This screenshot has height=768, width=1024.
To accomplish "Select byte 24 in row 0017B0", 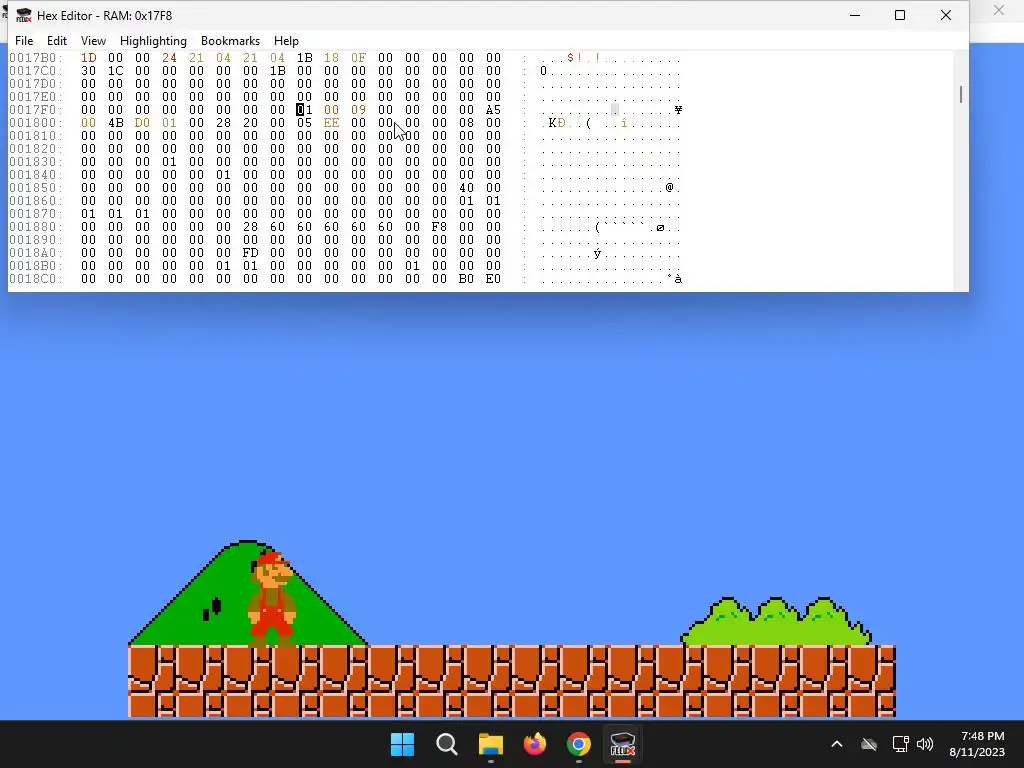I will tap(169, 58).
